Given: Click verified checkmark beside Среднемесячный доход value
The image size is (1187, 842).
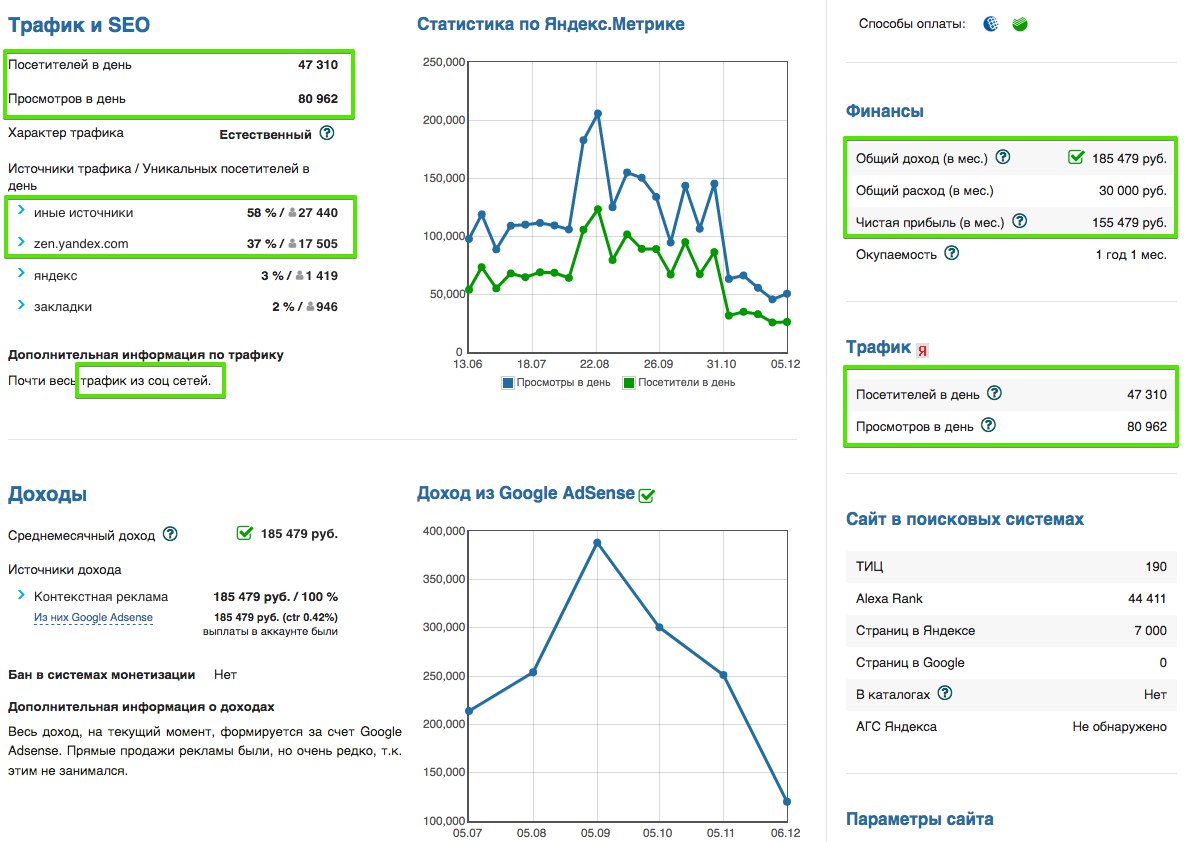Looking at the screenshot, I should point(245,533).
